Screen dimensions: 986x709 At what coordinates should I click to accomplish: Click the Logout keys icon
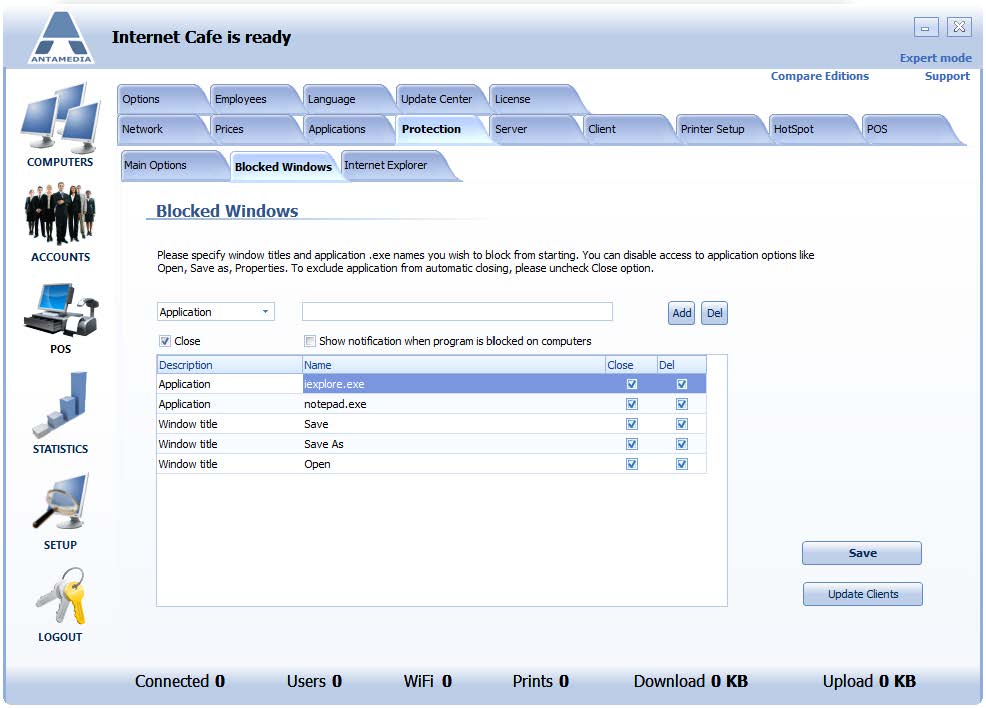coord(60,596)
